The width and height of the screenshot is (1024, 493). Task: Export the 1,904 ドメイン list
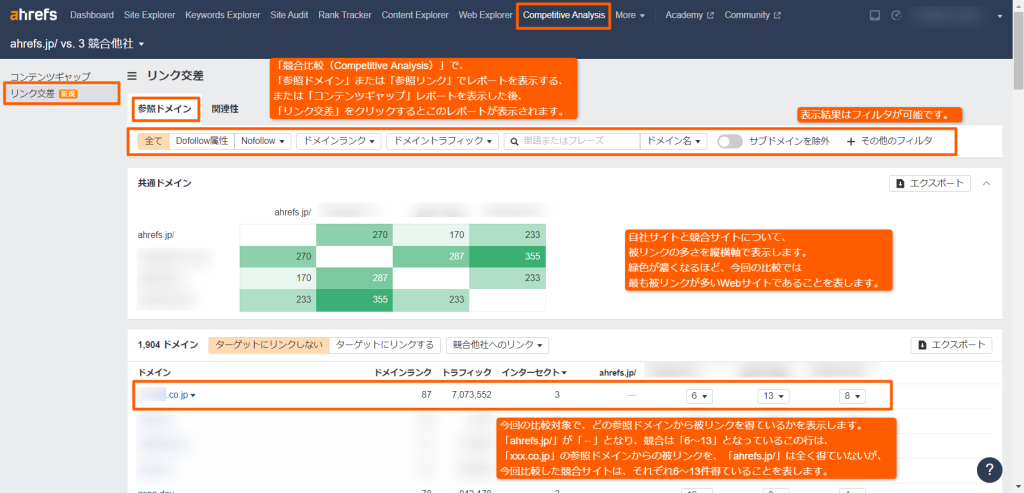point(952,345)
